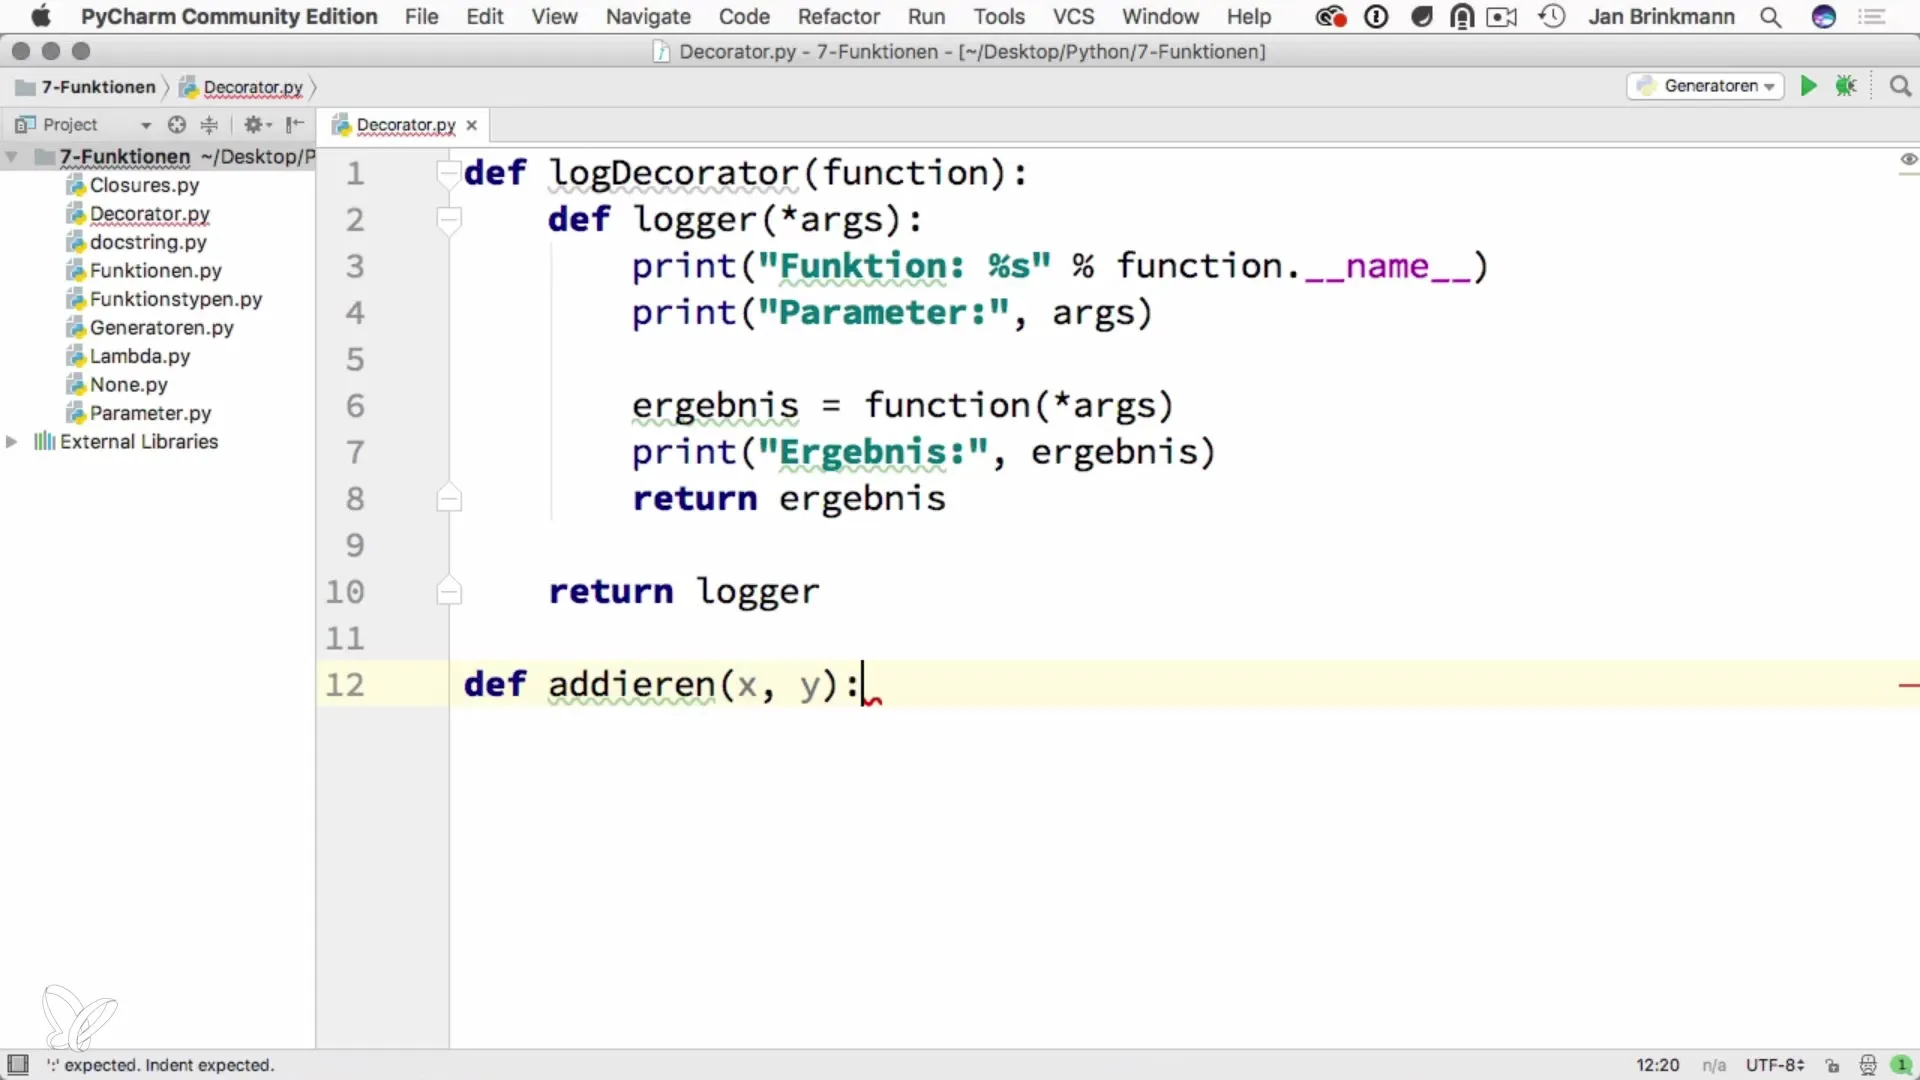Image resolution: width=1920 pixels, height=1080 pixels.
Task: Click fold end marker at line 10
Action: (449, 591)
